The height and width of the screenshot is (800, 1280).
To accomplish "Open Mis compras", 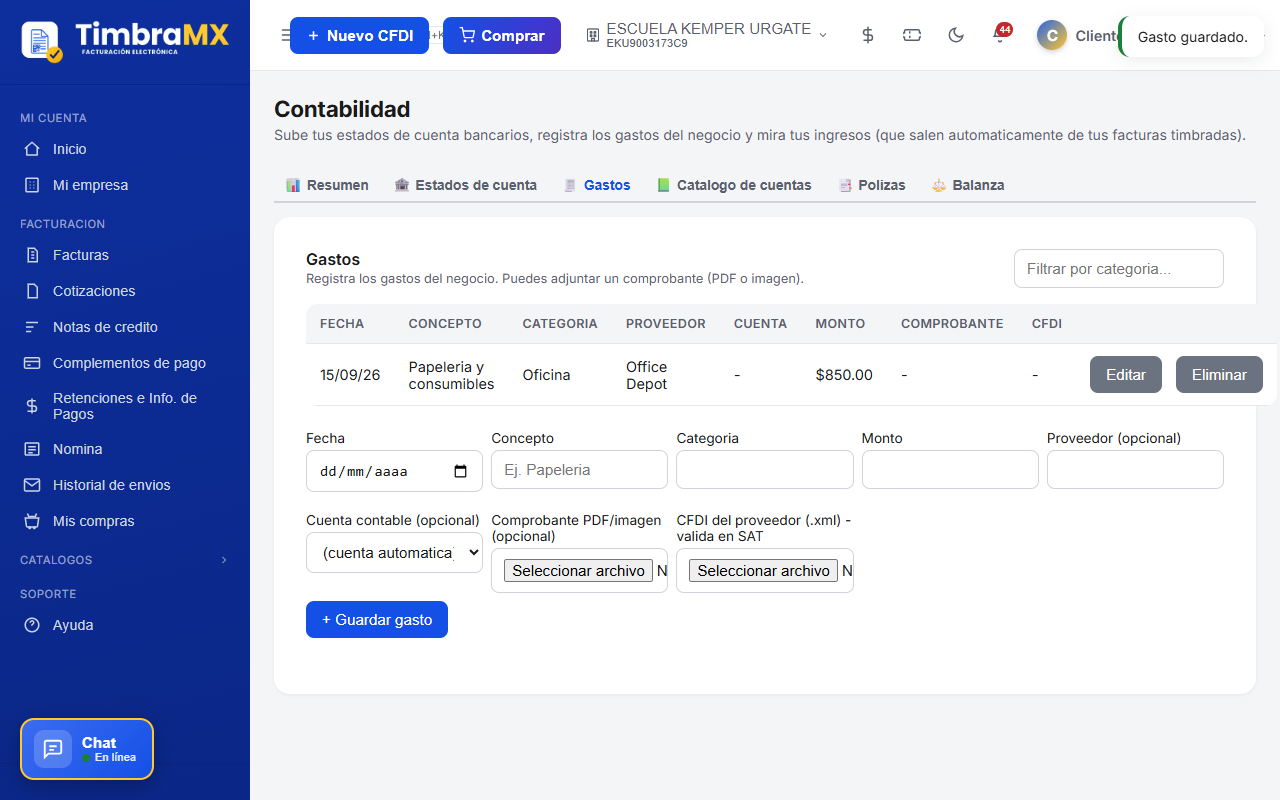I will [125, 521].
